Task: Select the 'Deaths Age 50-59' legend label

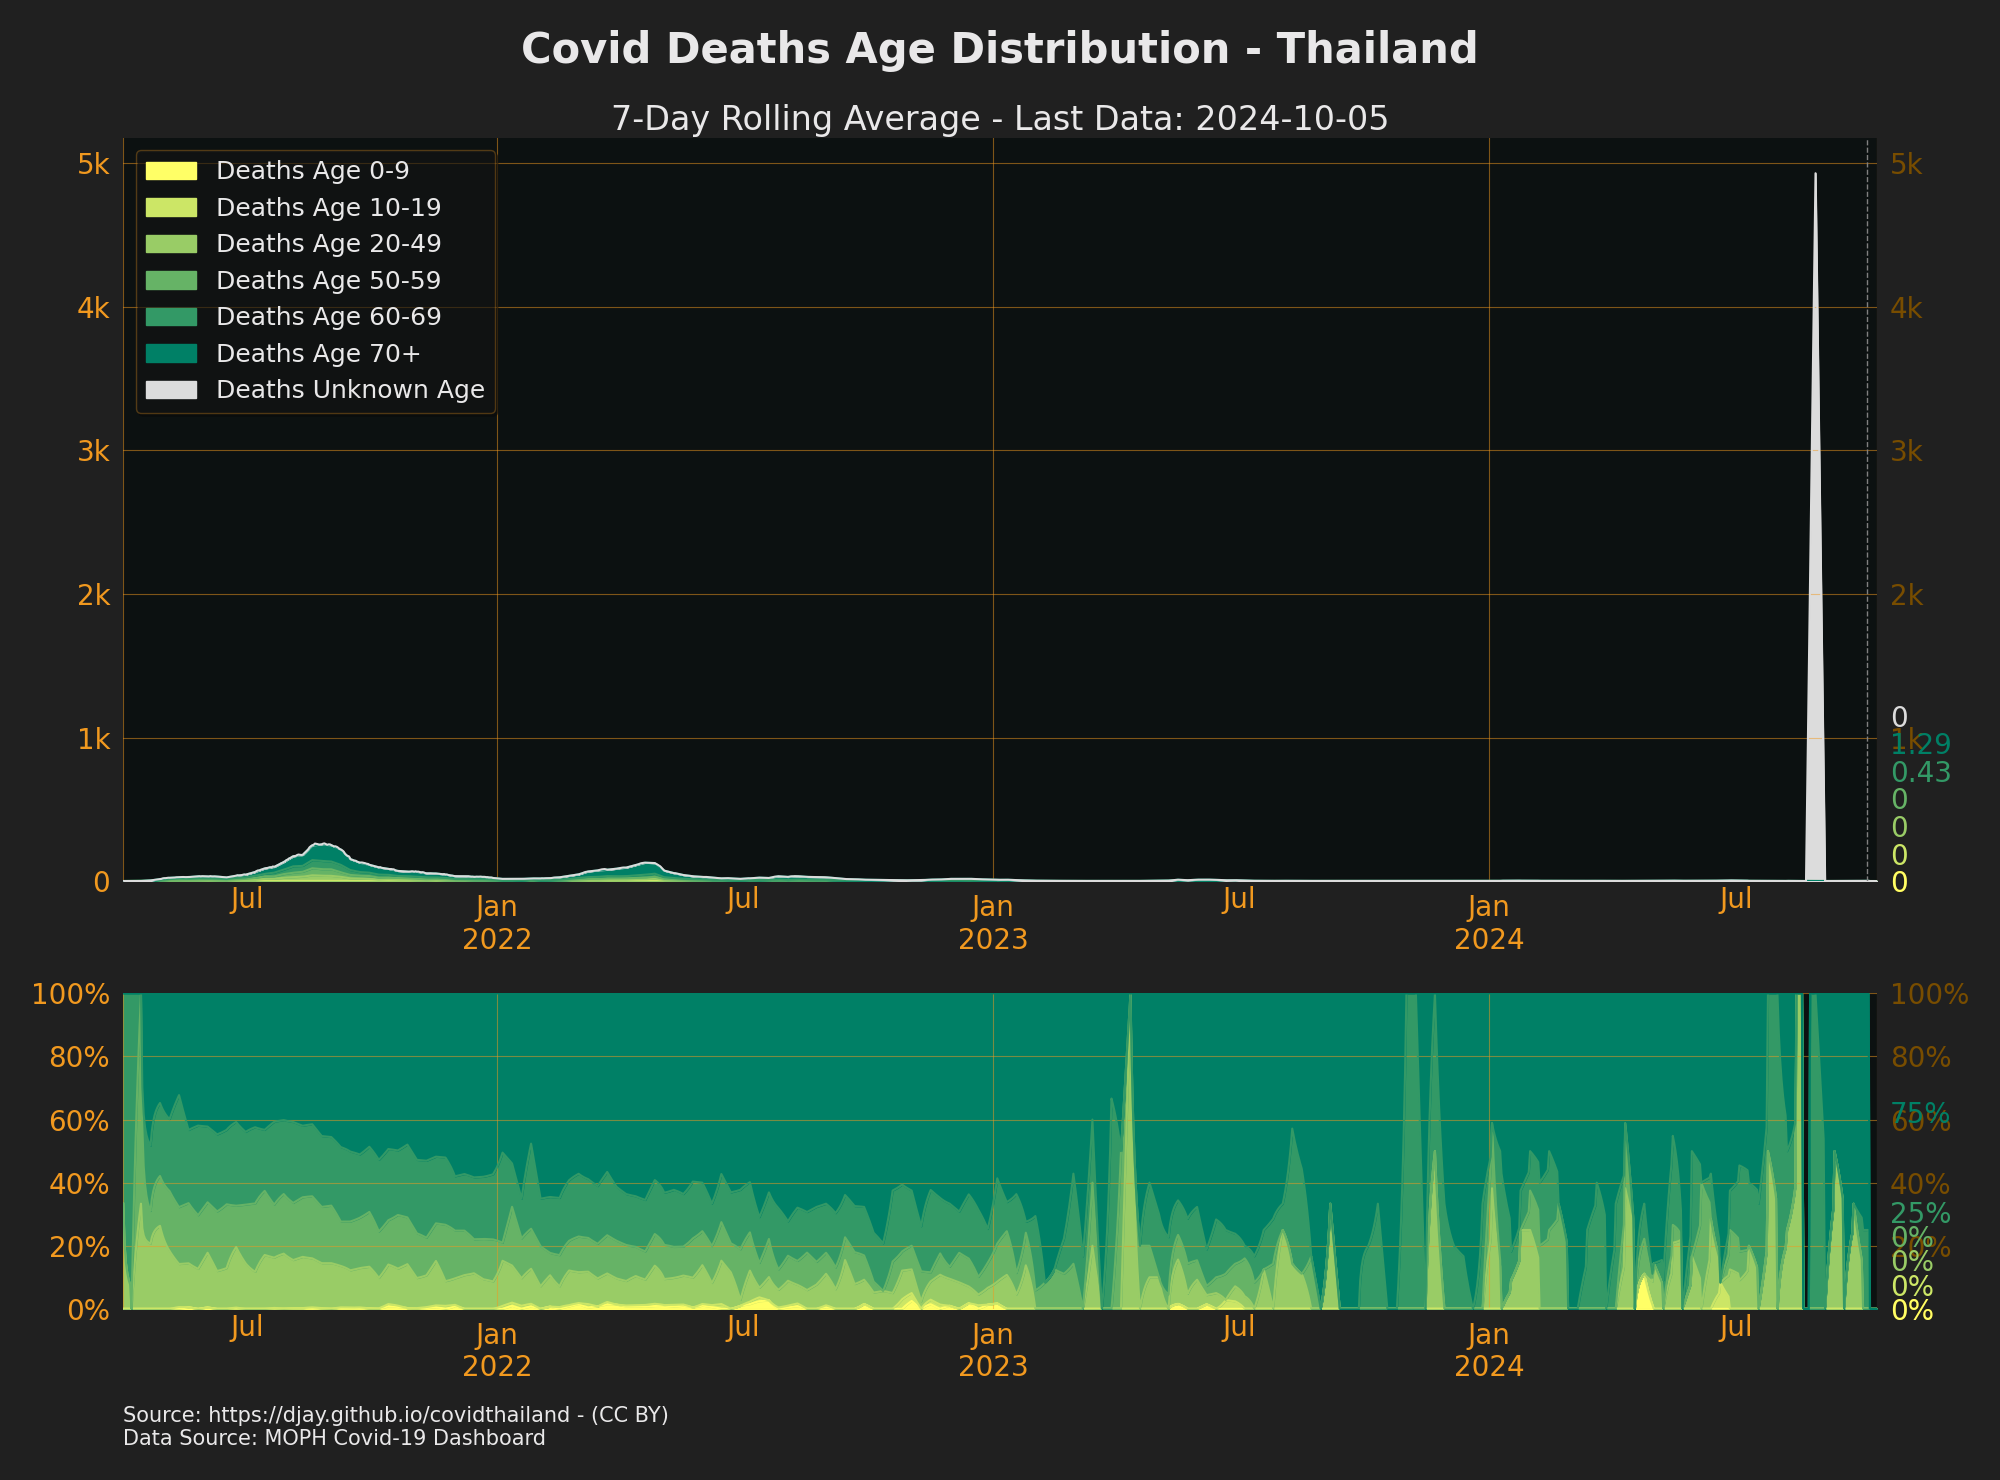Action: click(329, 280)
